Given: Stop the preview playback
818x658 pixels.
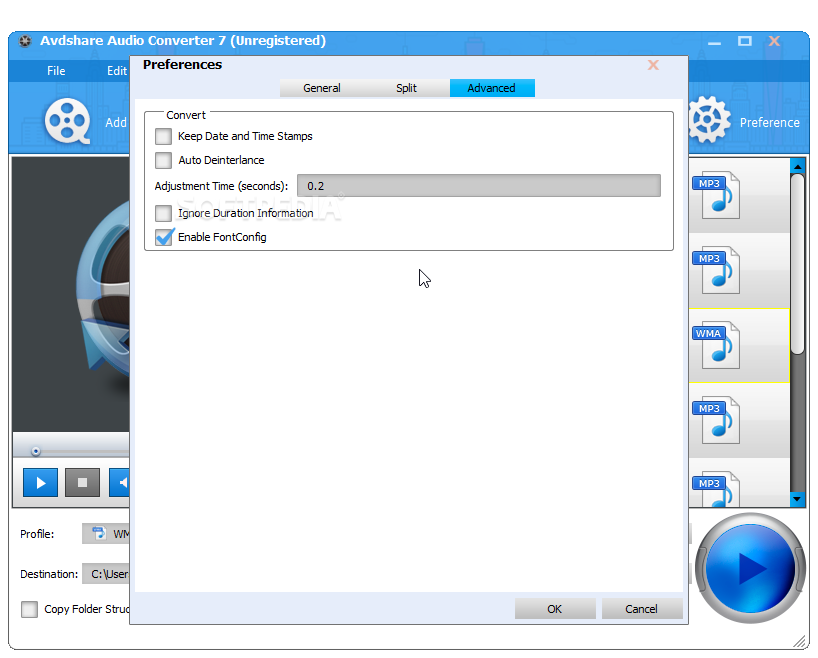Looking at the screenshot, I should [82, 483].
